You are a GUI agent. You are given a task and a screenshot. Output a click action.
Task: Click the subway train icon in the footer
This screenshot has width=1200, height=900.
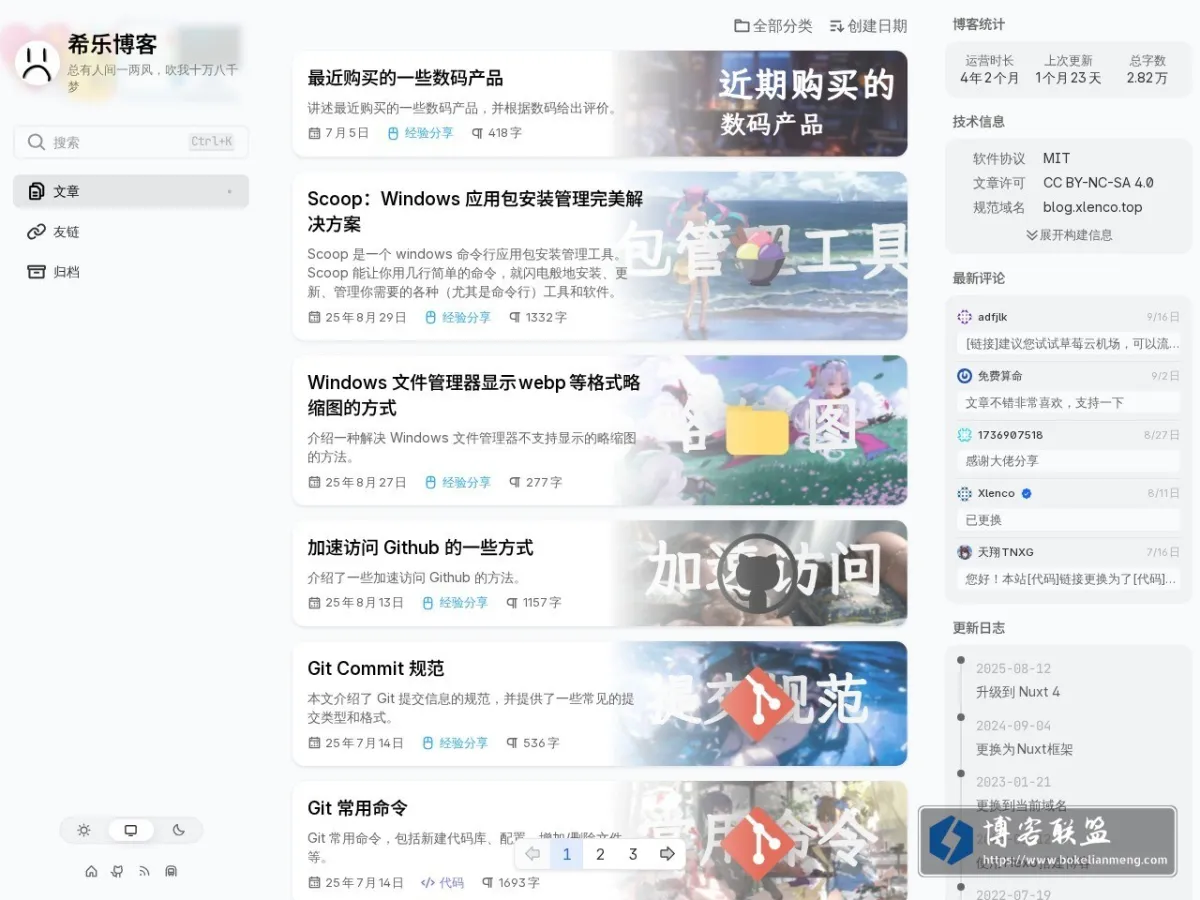pyautogui.click(x=171, y=871)
